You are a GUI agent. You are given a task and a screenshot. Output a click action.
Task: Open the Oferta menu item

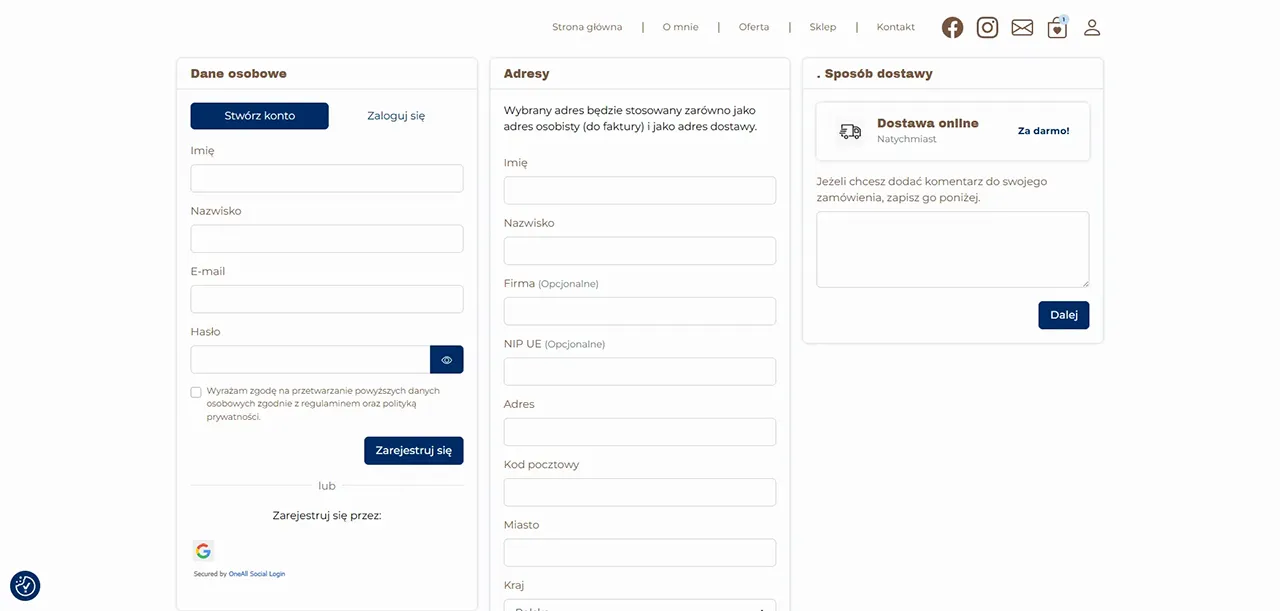click(x=754, y=27)
